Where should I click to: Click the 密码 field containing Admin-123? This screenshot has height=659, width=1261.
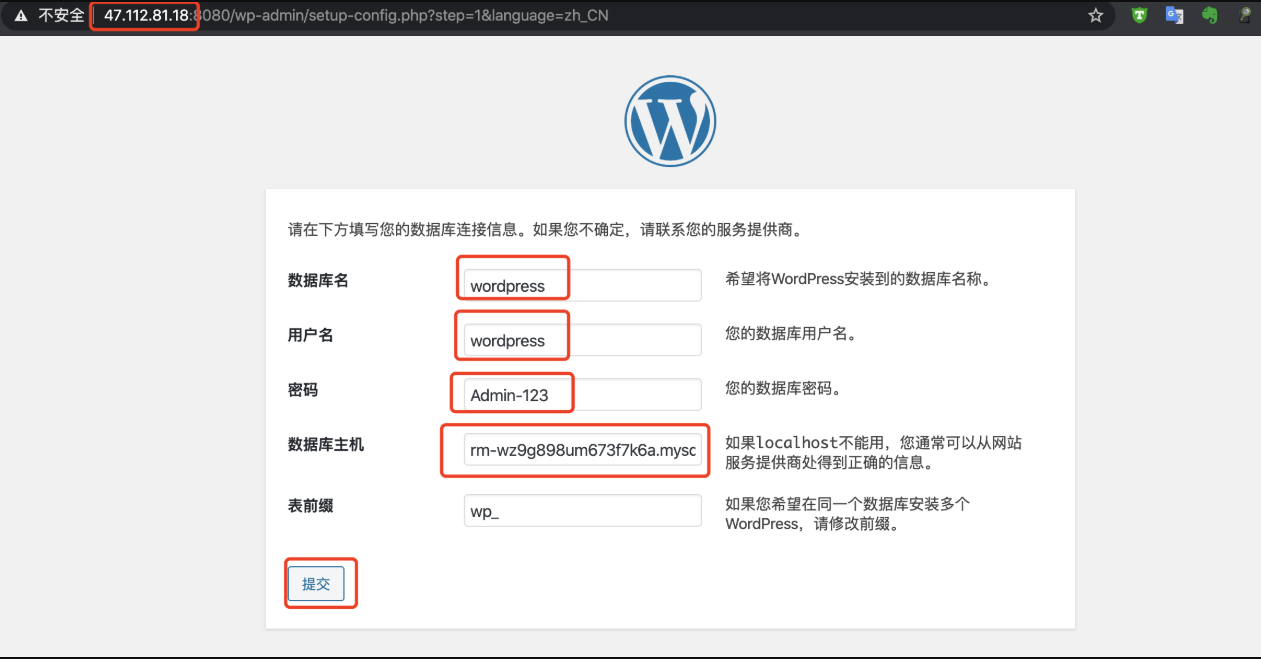point(583,394)
